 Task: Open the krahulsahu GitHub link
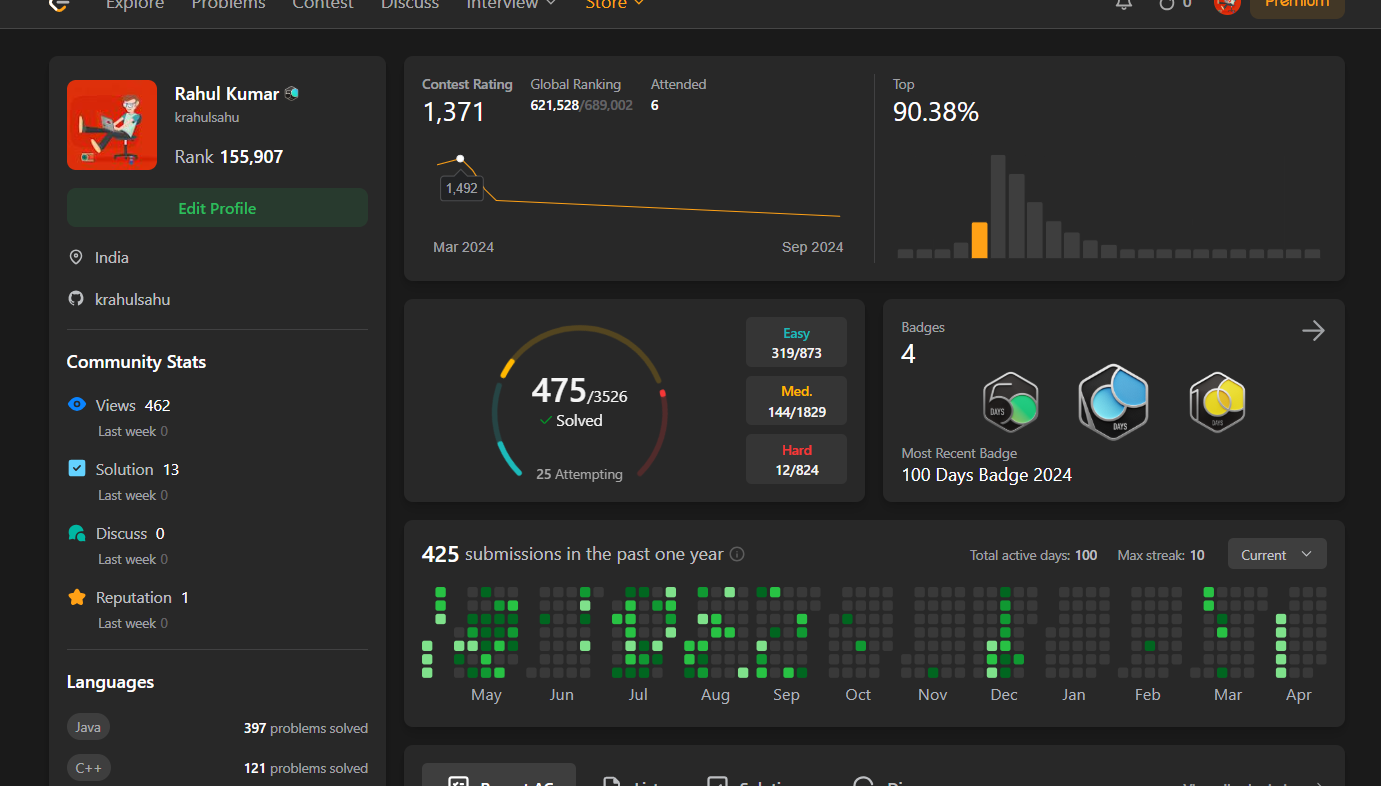click(132, 299)
